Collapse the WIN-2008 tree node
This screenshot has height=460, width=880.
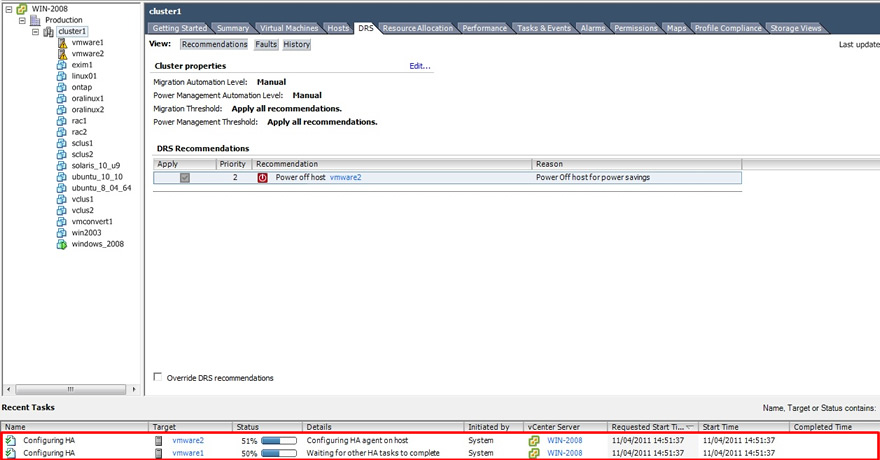pos(8,9)
